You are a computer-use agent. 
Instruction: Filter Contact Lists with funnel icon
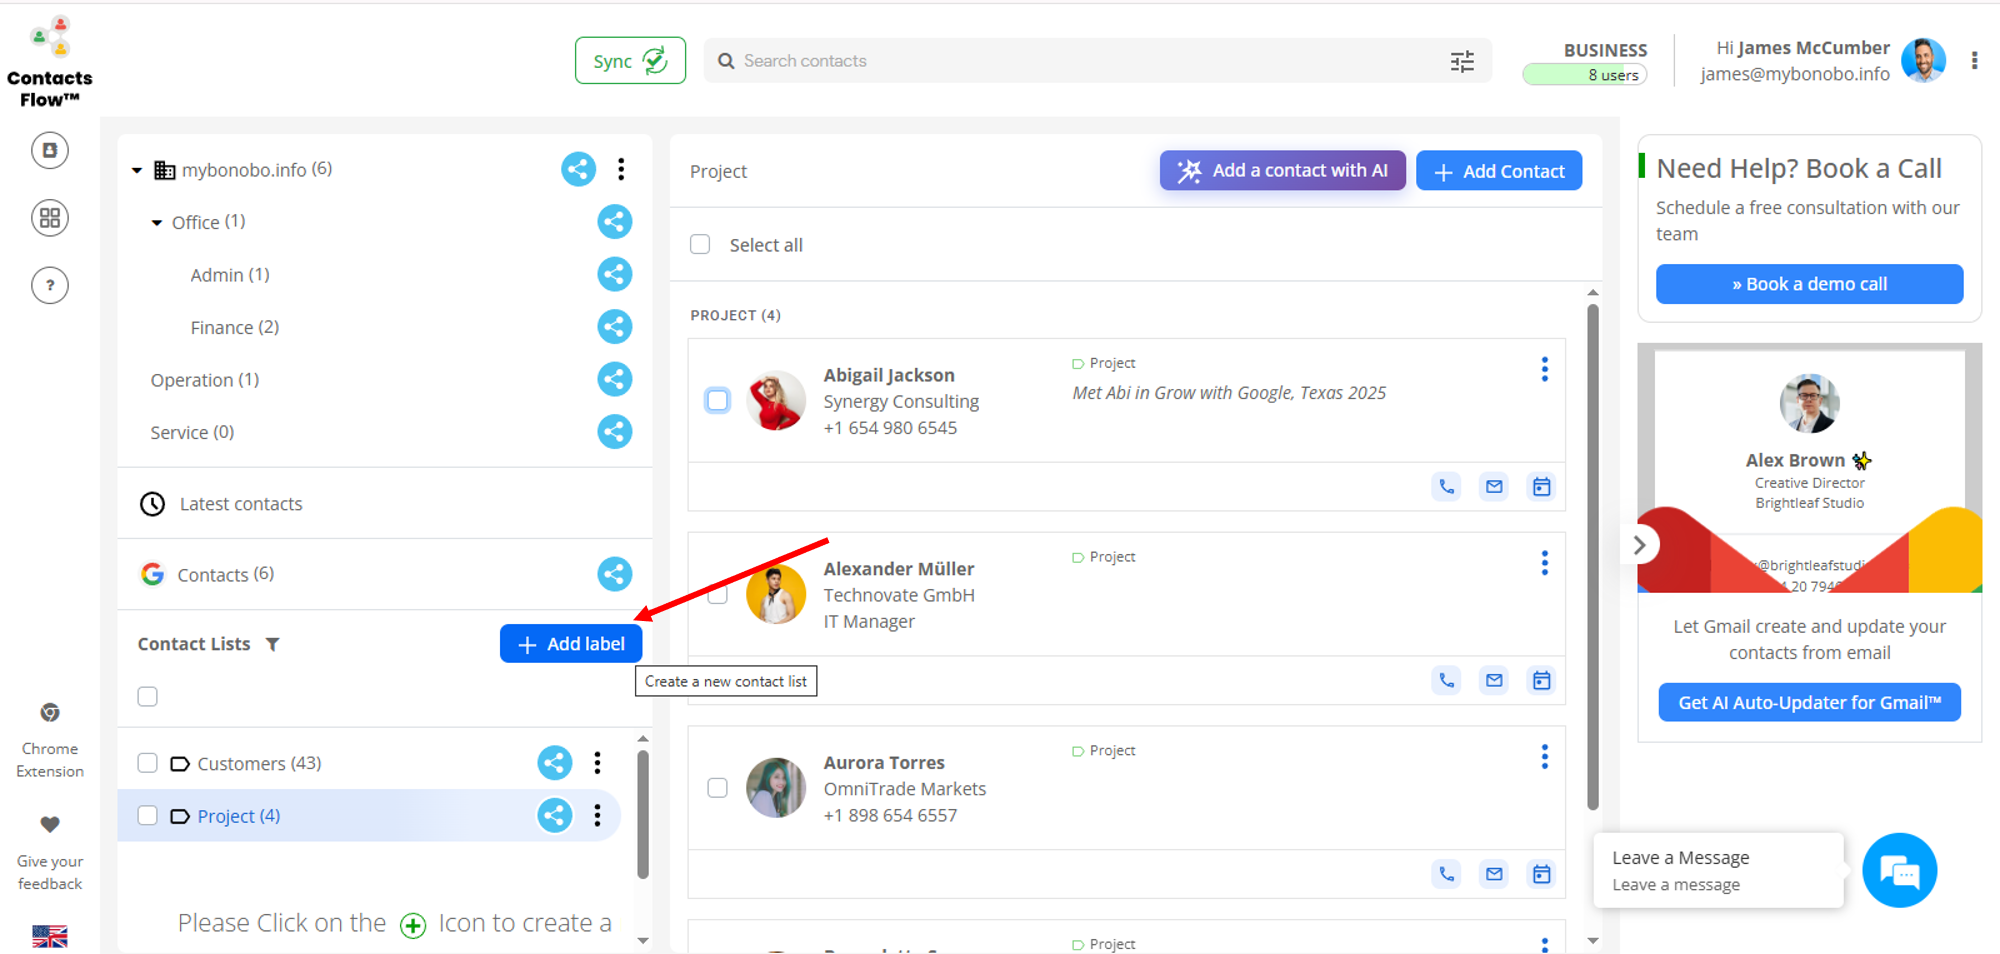[273, 645]
